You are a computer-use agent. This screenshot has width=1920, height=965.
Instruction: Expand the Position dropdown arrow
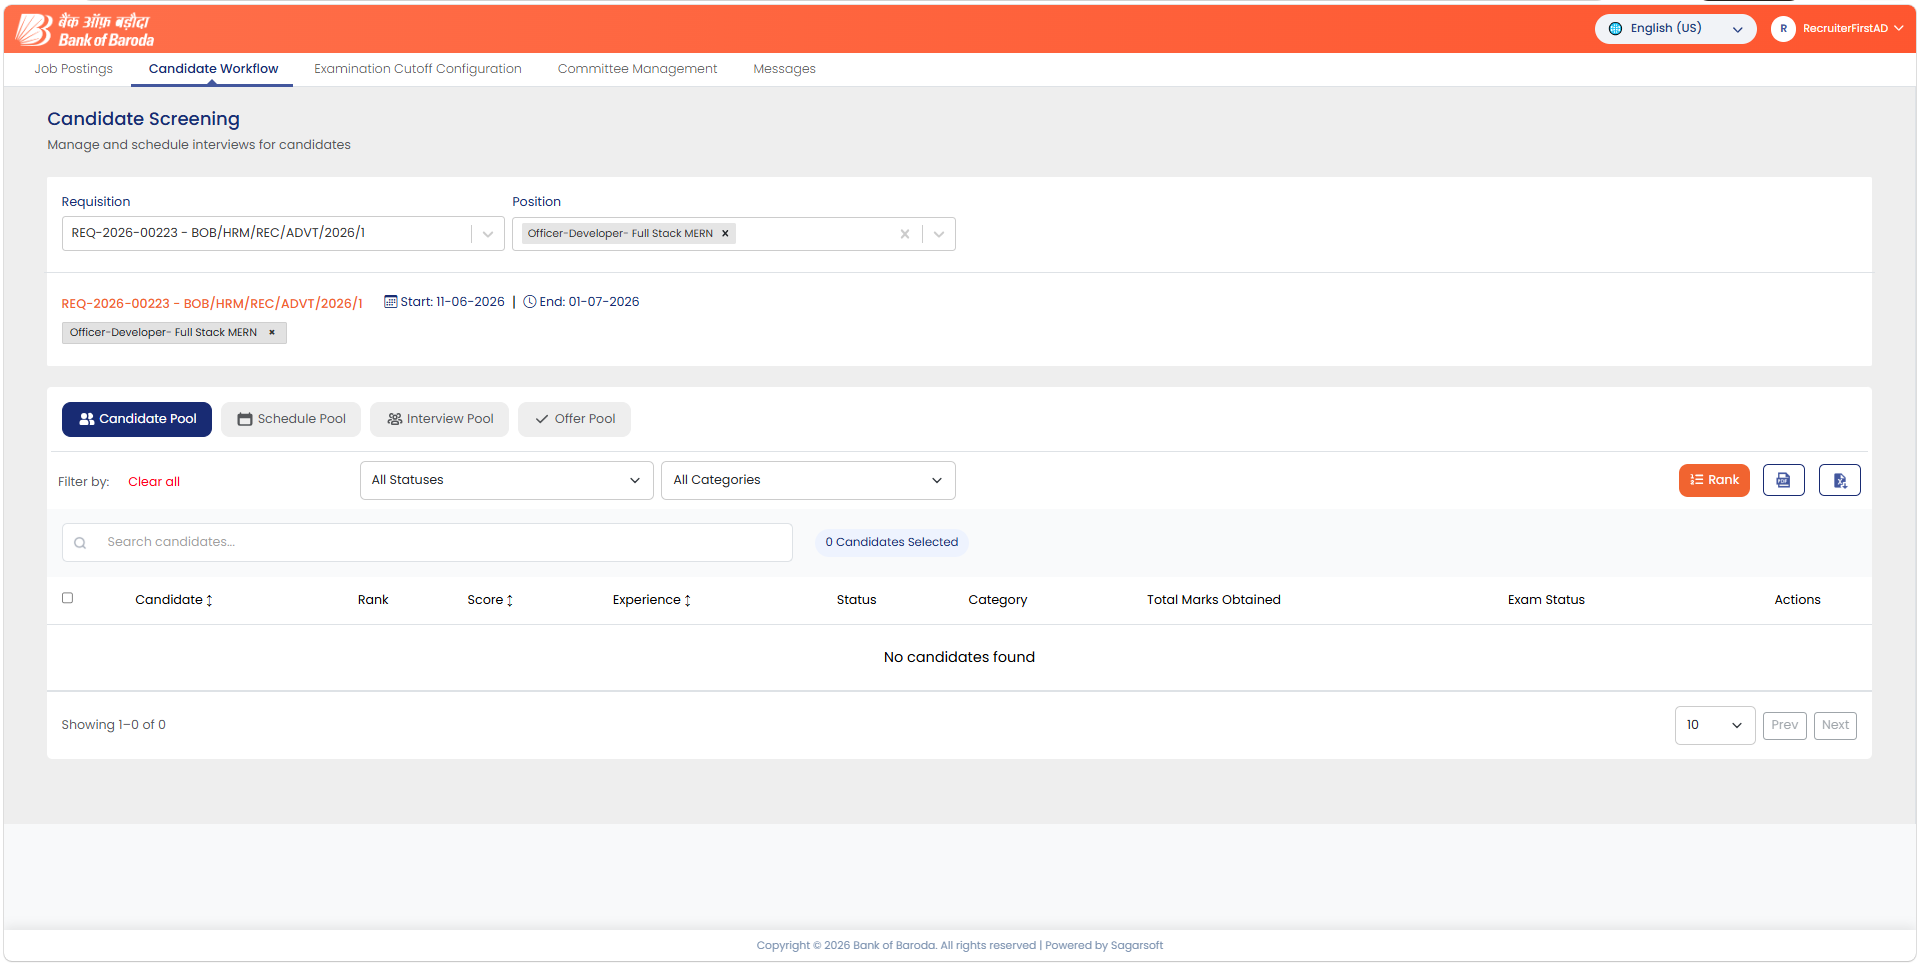tap(939, 234)
